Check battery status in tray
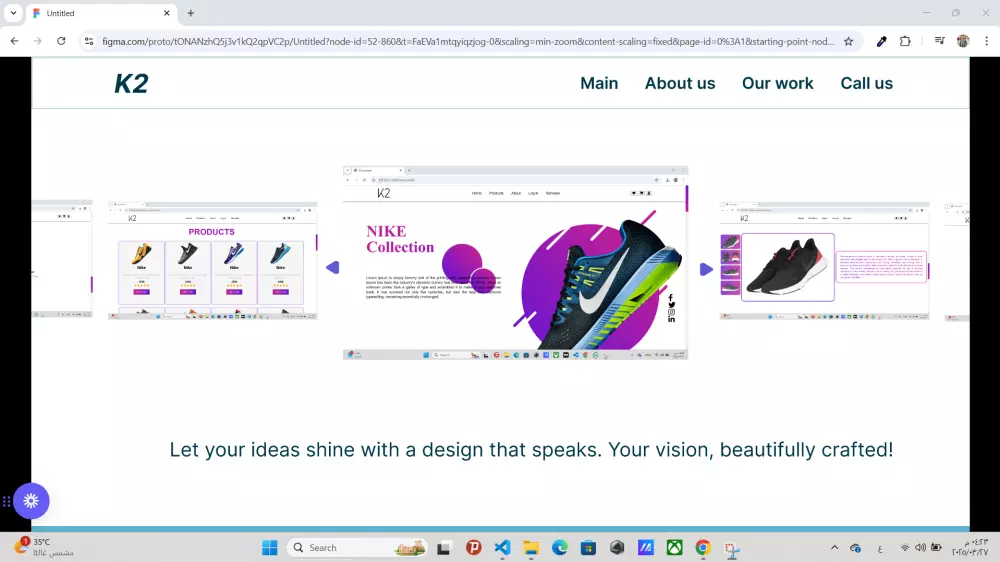Viewport: 1000px width, 562px height. [936, 547]
